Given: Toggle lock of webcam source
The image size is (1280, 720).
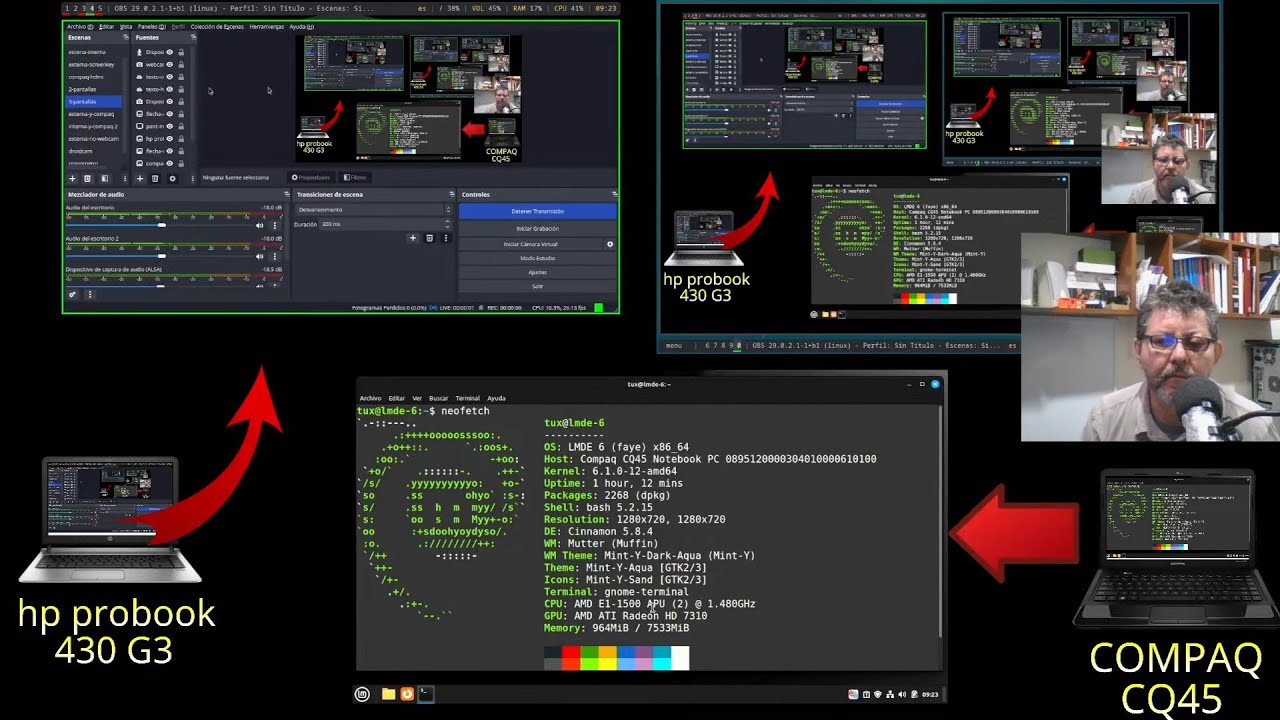Looking at the screenshot, I should [181, 64].
